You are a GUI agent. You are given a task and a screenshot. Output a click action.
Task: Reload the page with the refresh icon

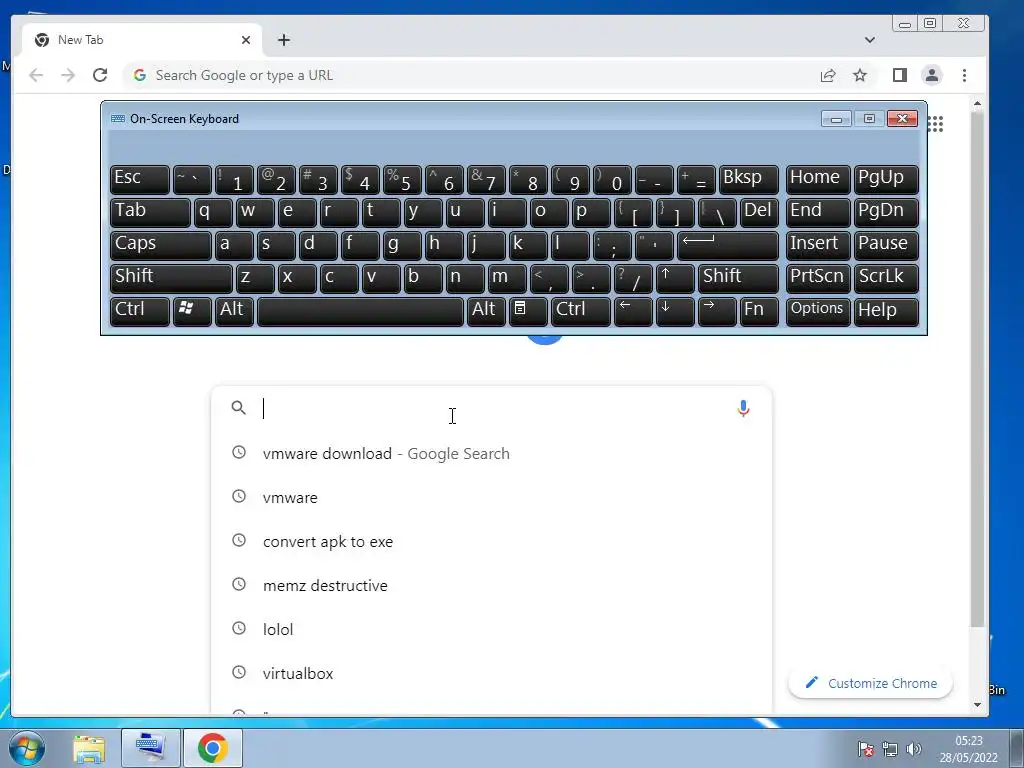[100, 75]
